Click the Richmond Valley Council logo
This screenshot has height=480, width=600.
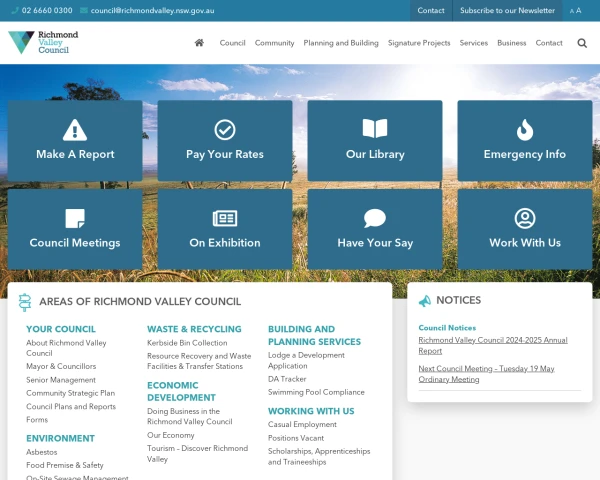[x=43, y=42]
